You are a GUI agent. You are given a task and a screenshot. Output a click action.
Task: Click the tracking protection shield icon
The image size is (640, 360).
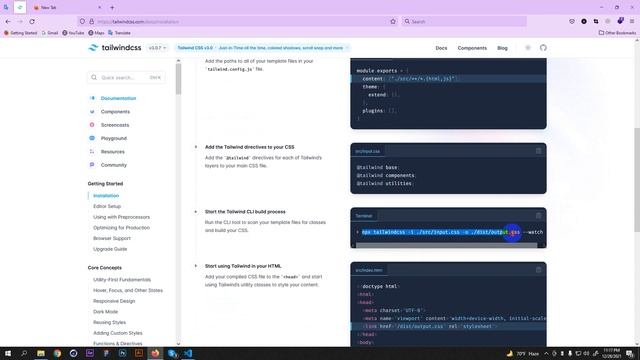point(82,21)
